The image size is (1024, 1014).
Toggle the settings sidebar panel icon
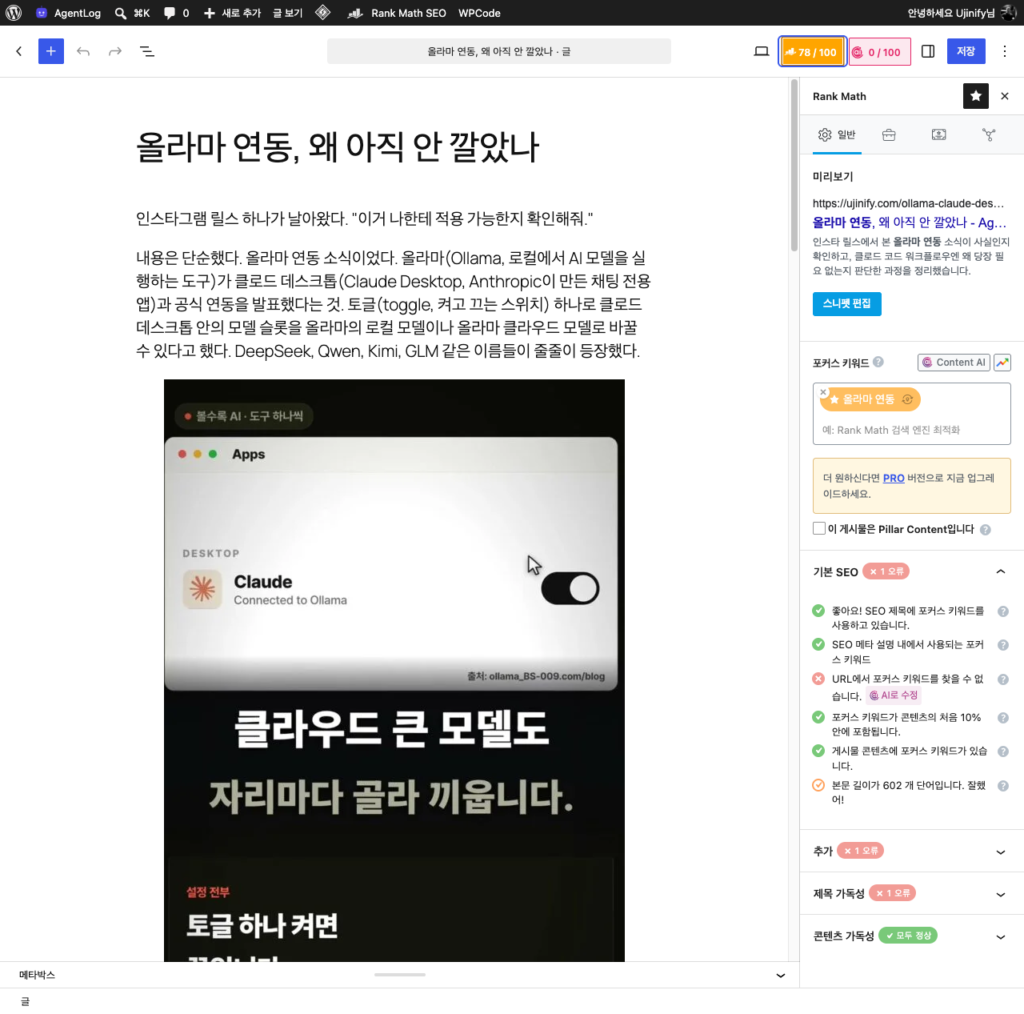927,51
